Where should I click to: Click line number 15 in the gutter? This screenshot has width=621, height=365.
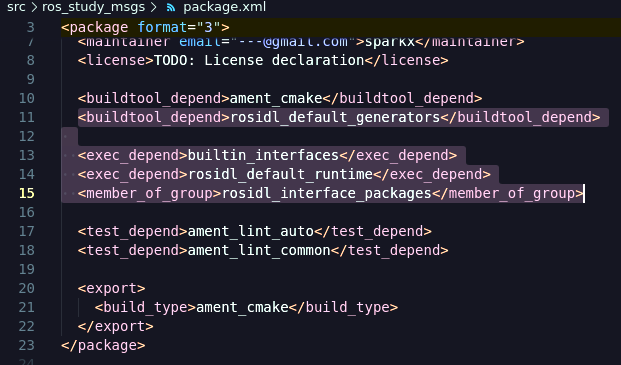pyautogui.click(x=27, y=193)
